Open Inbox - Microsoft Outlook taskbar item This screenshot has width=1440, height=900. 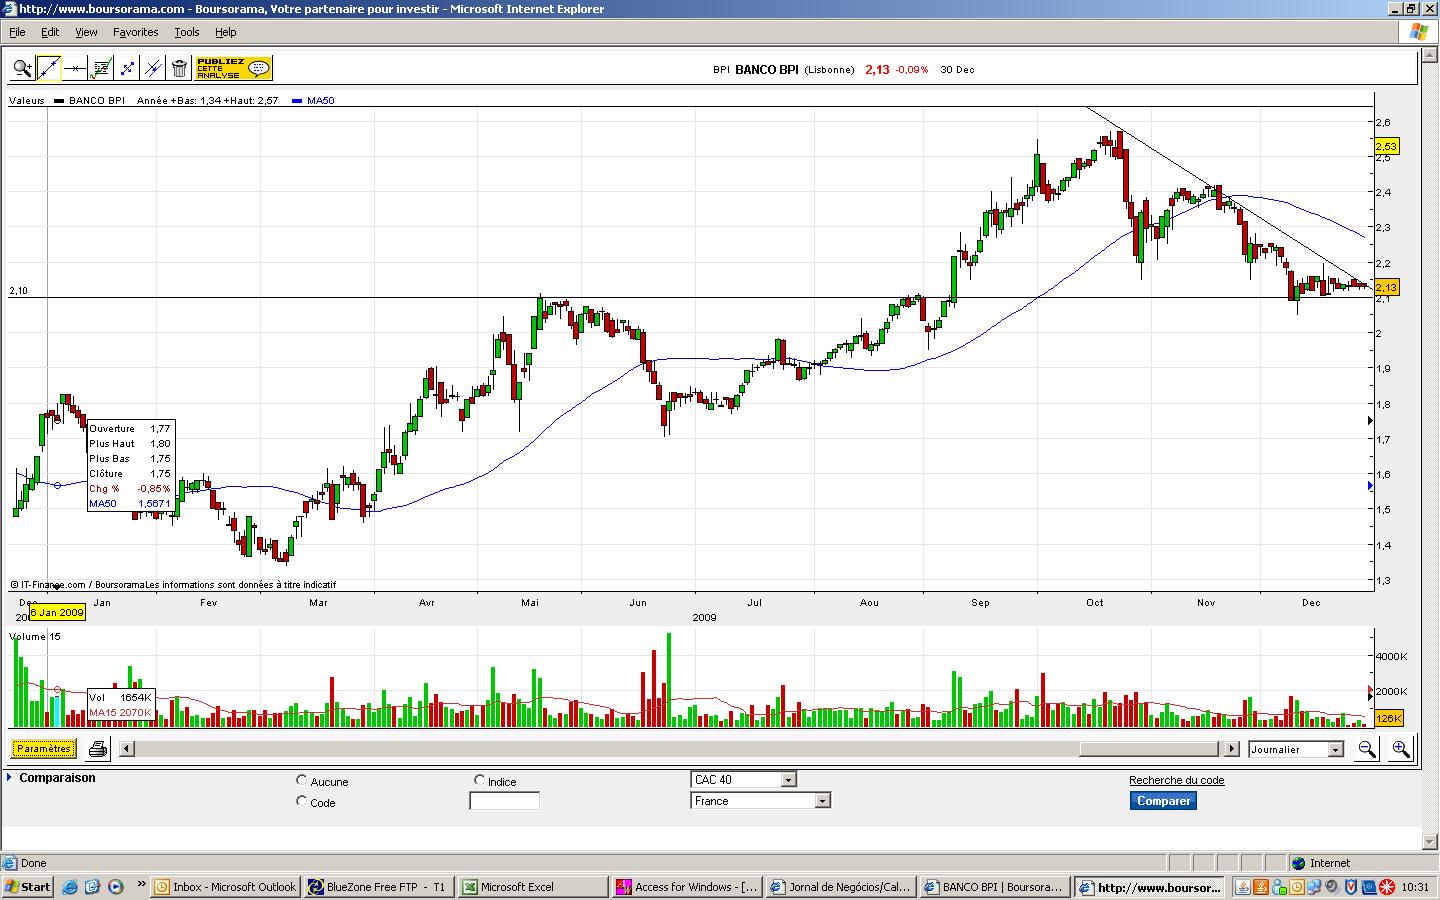coord(227,887)
